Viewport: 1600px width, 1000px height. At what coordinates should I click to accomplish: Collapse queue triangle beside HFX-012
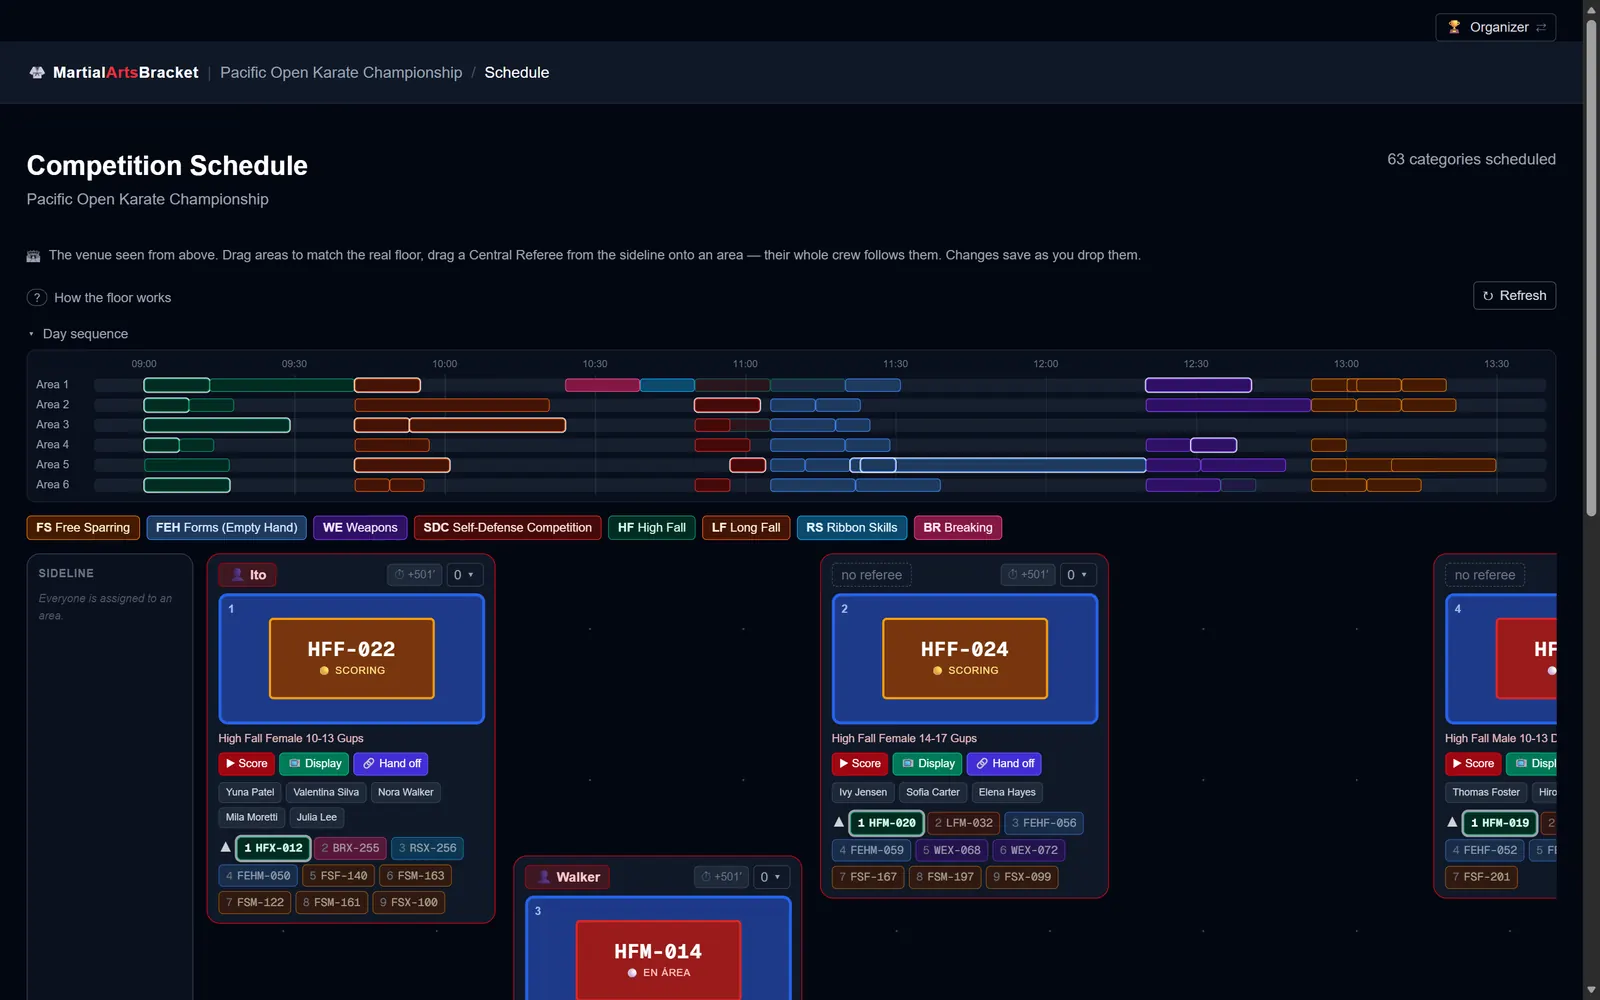(x=226, y=847)
